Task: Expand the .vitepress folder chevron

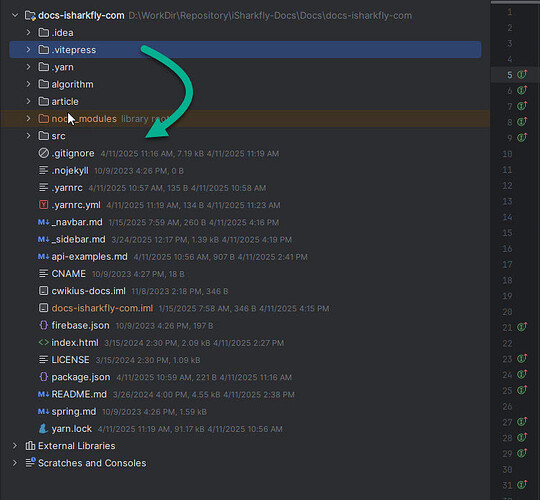Action: (x=28, y=50)
